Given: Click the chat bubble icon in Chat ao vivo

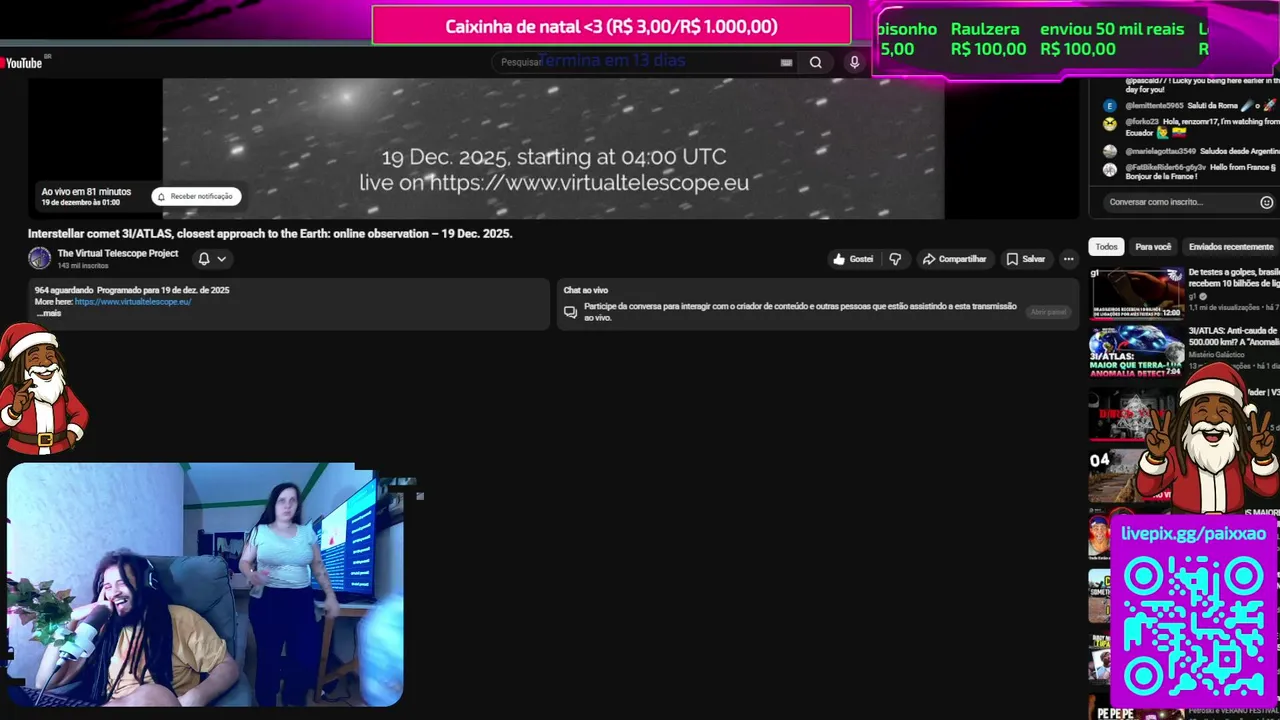Looking at the screenshot, I should [x=570, y=312].
